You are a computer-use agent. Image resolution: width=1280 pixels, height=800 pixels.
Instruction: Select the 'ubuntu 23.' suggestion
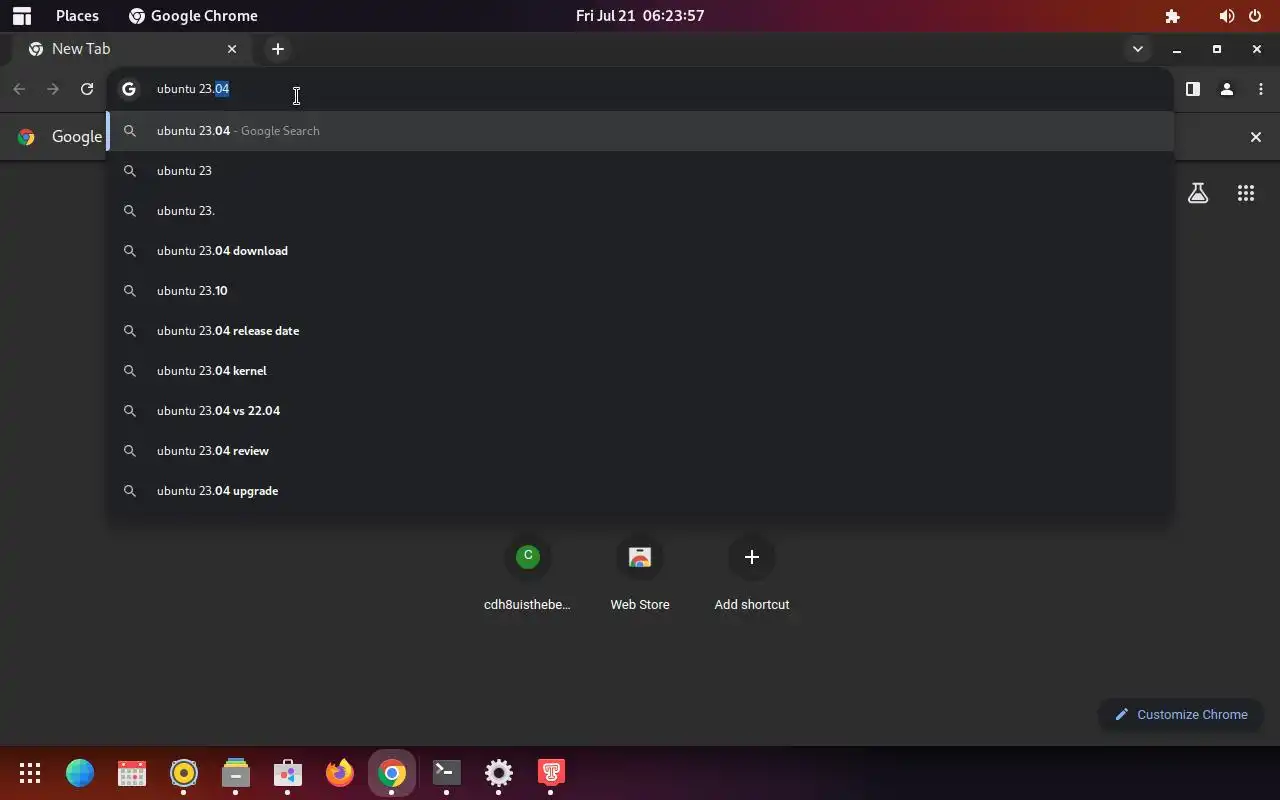click(640, 211)
